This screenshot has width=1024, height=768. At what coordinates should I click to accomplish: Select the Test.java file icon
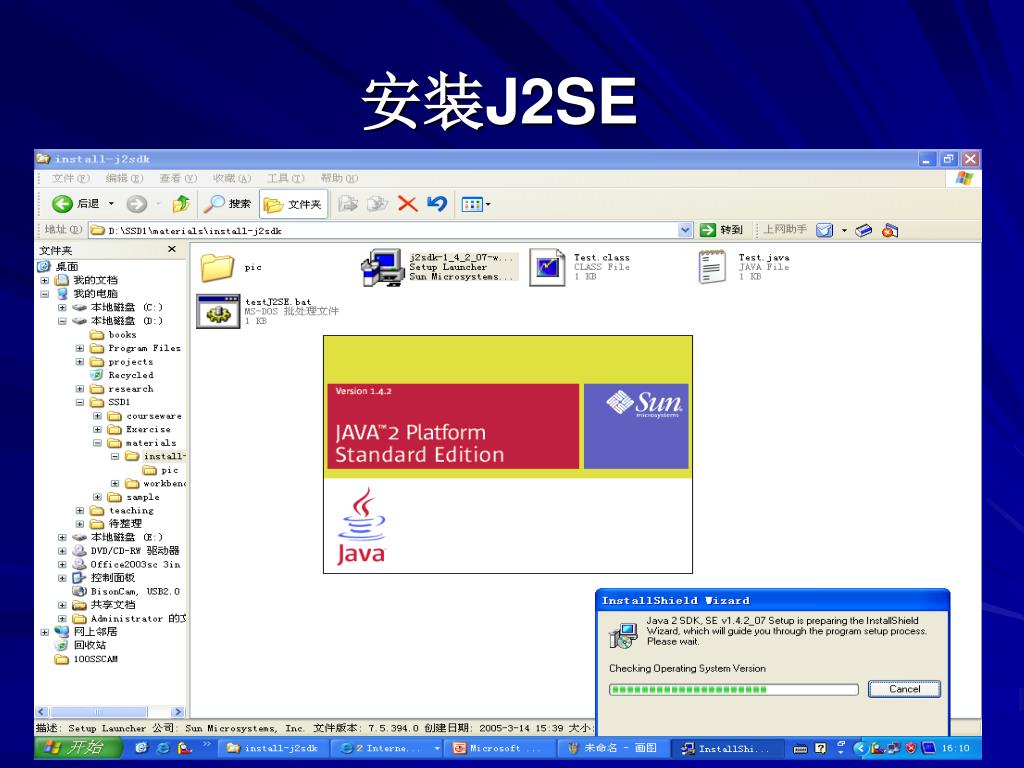[712, 267]
